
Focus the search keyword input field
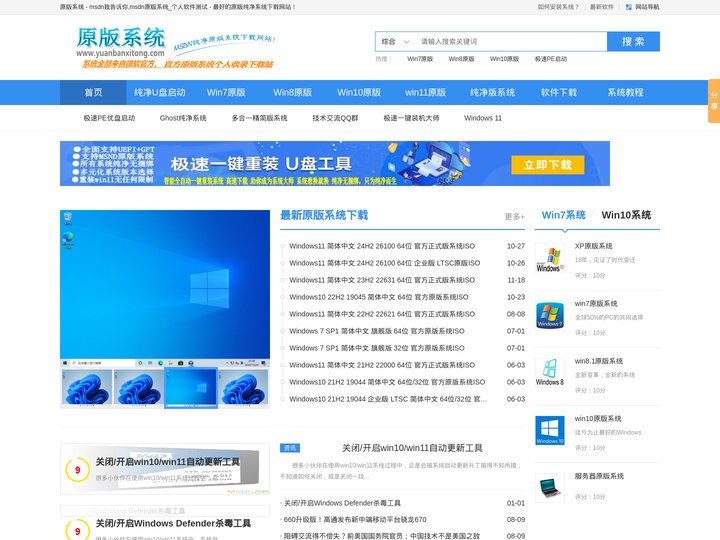tap(512, 41)
